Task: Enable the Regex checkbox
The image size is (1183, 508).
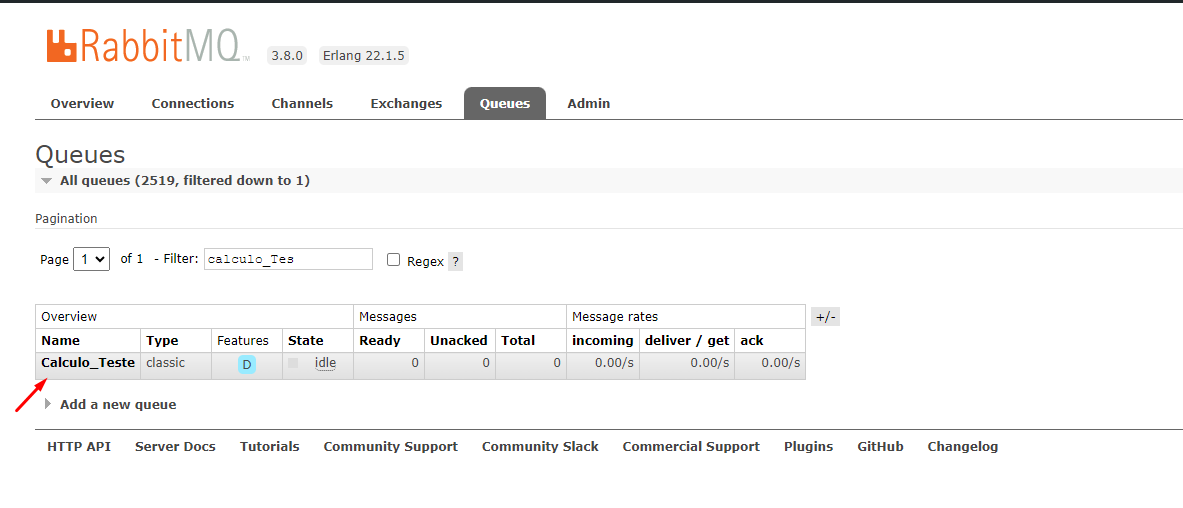Action: pos(393,260)
